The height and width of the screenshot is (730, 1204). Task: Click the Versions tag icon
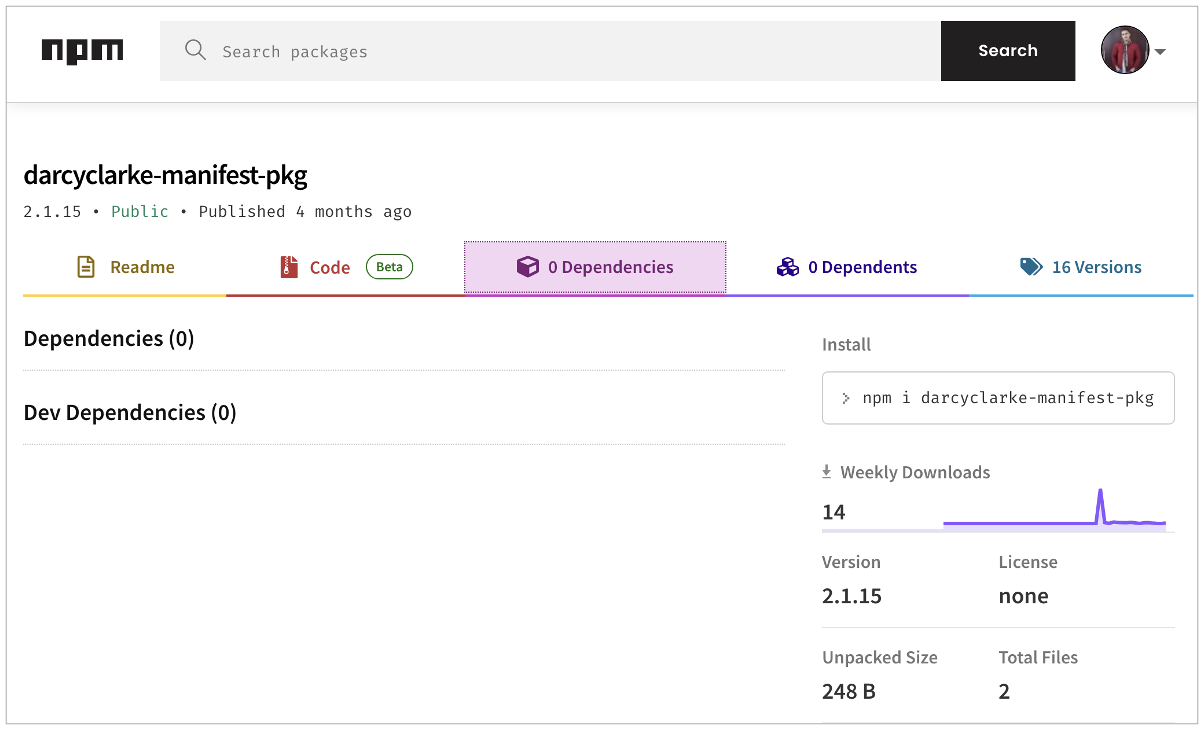point(1031,267)
